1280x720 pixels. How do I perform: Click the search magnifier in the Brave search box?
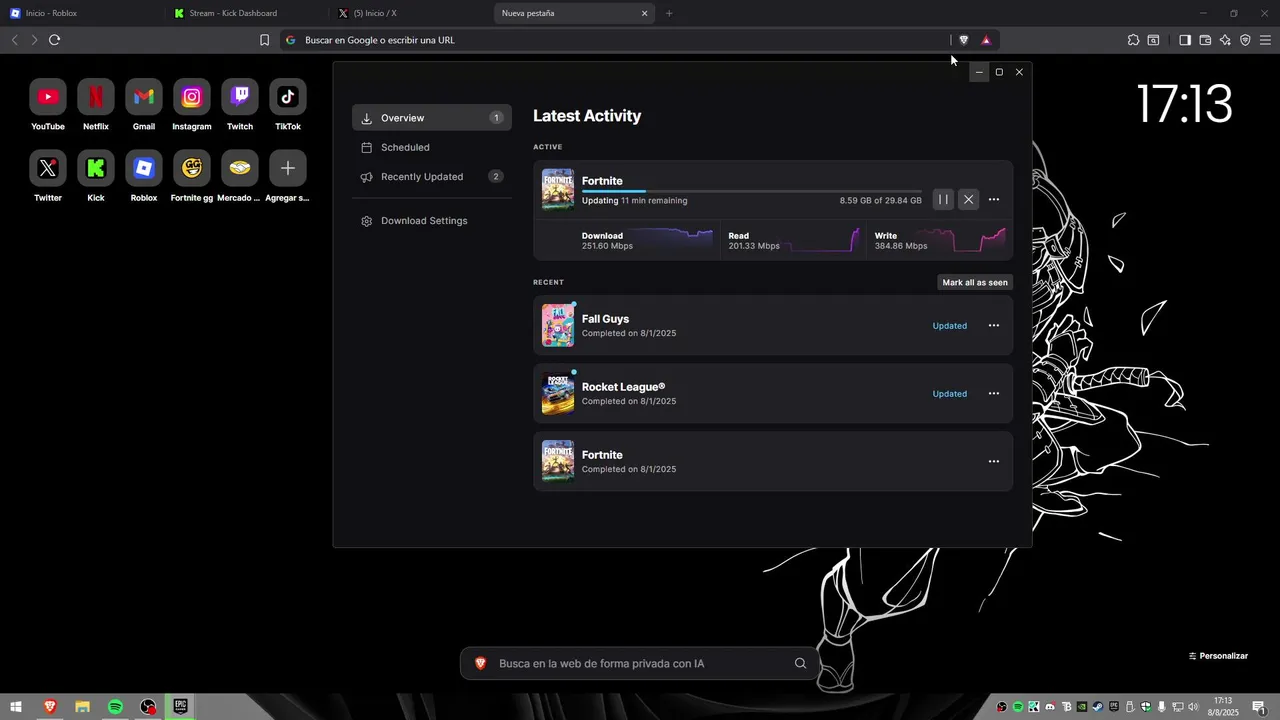tap(800, 663)
